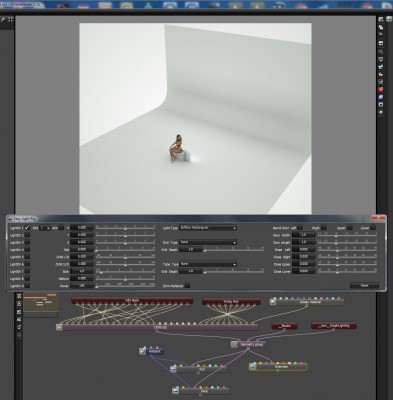The width and height of the screenshot is (393, 400).
Task: Click the expand arrows icon beside the wrench
Action: coord(10,20)
